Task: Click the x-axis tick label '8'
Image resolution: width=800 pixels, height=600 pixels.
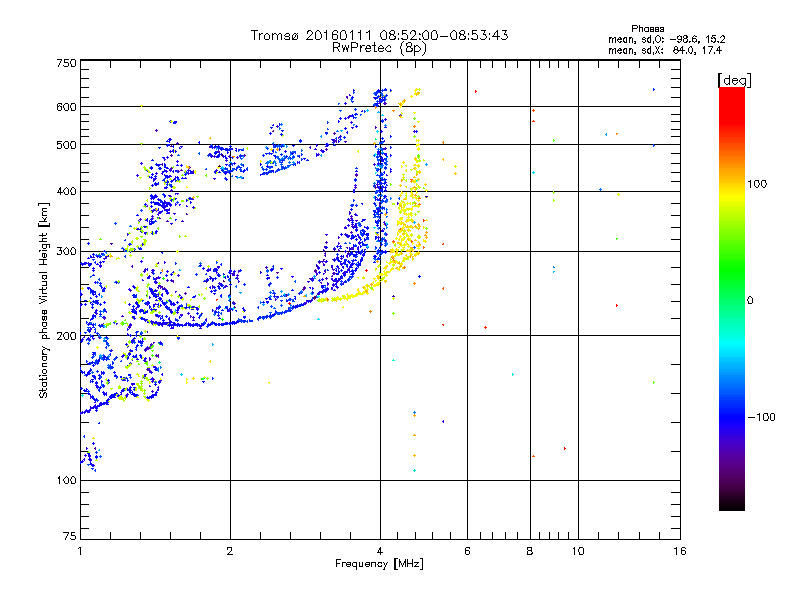Action: [530, 551]
